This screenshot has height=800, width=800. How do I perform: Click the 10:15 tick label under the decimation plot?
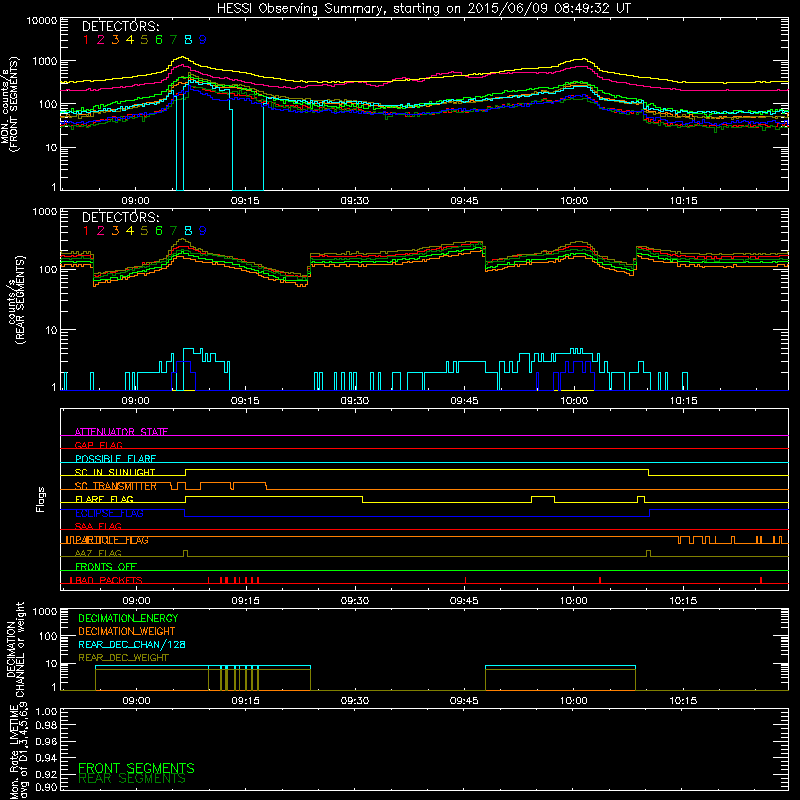tap(683, 701)
